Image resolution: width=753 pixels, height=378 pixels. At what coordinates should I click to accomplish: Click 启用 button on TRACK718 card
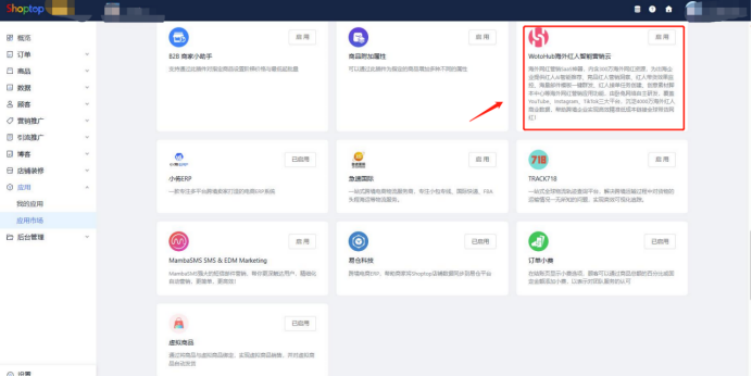(662, 159)
